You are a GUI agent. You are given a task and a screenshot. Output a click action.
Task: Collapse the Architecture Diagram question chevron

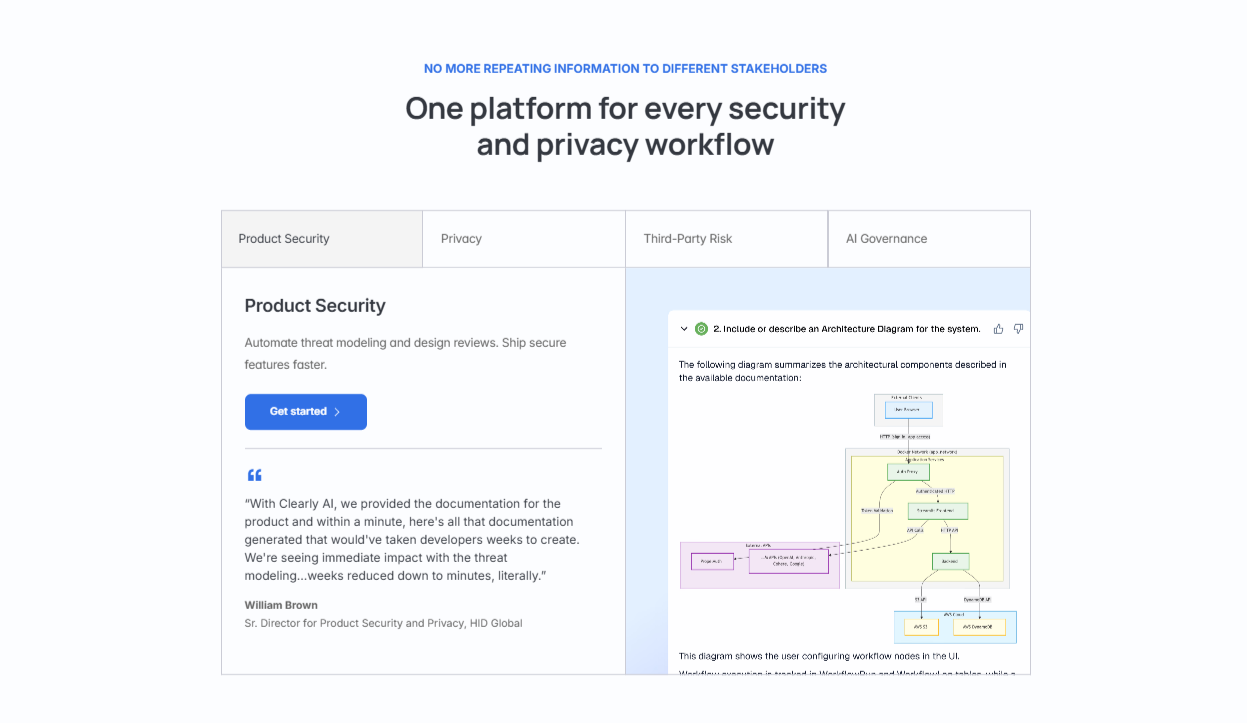point(684,329)
